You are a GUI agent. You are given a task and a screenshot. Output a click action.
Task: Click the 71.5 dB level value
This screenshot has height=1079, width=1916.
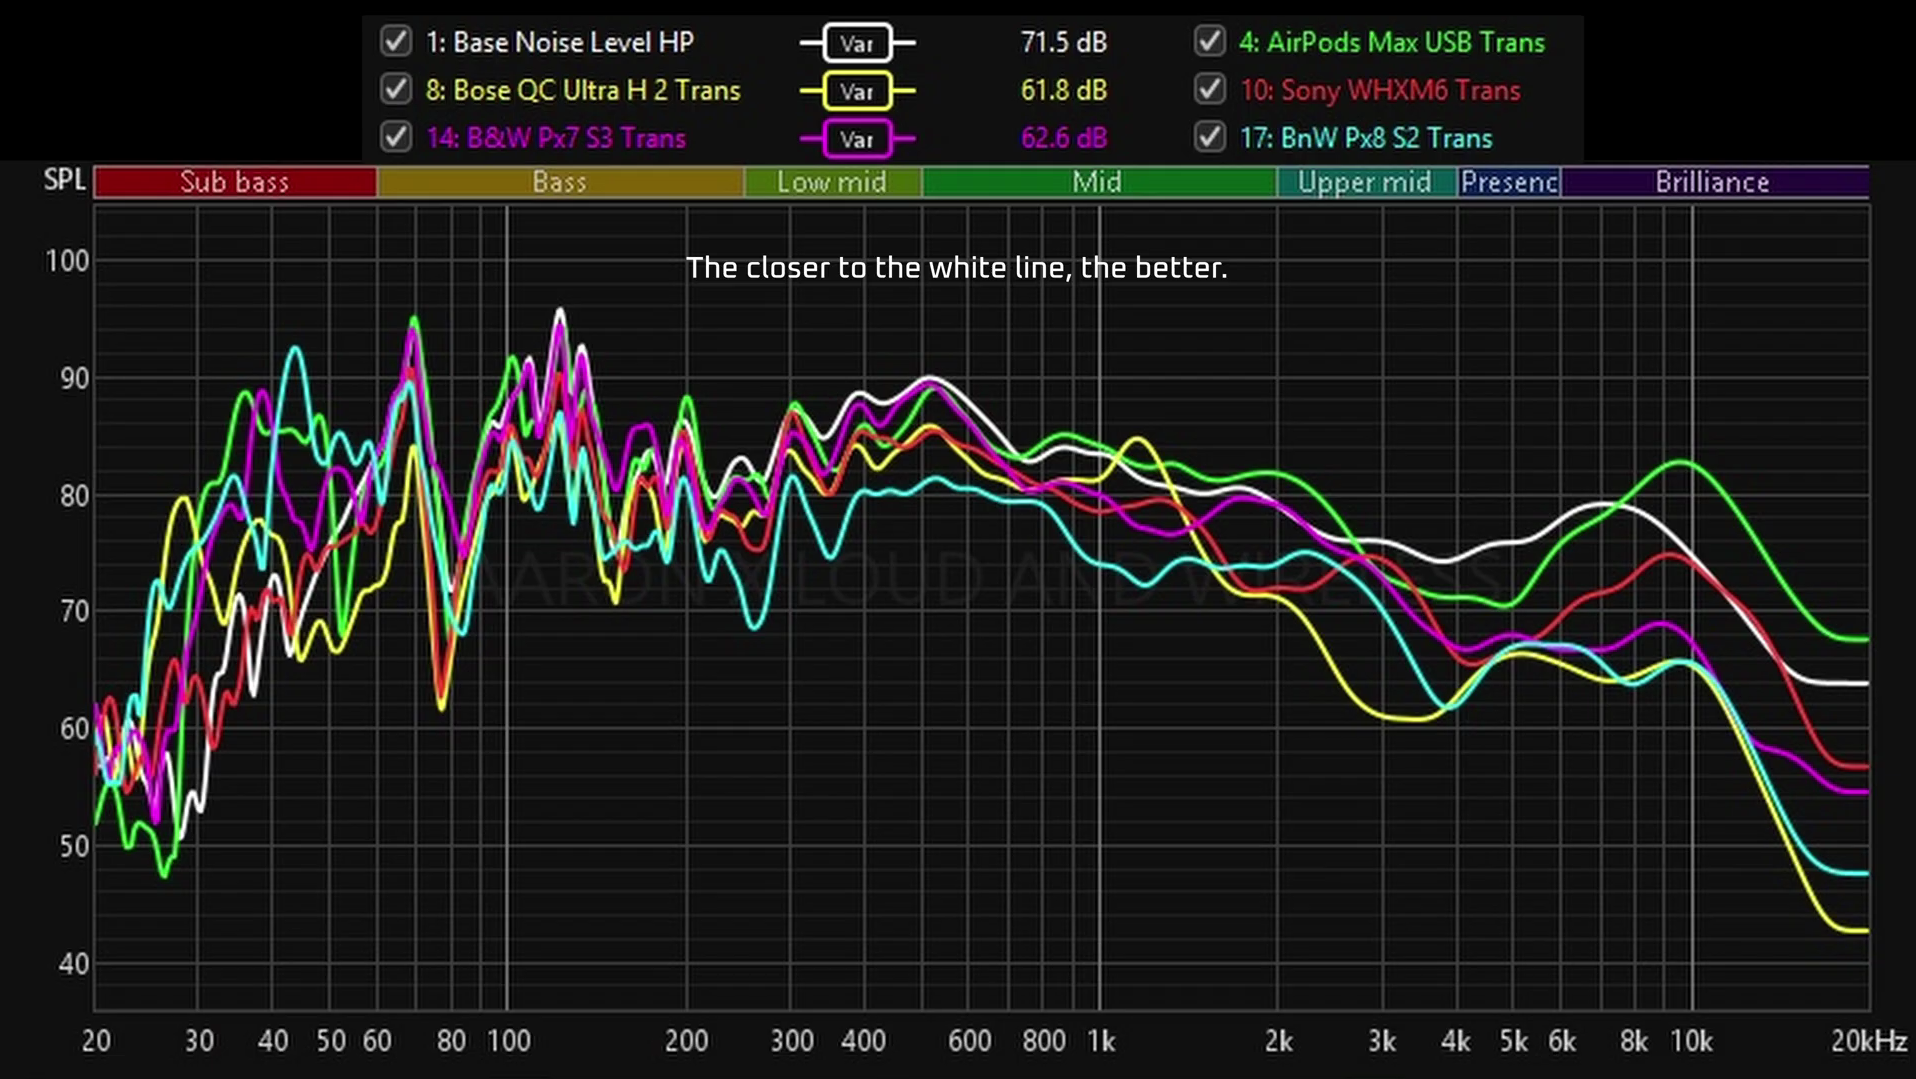click(x=1064, y=42)
